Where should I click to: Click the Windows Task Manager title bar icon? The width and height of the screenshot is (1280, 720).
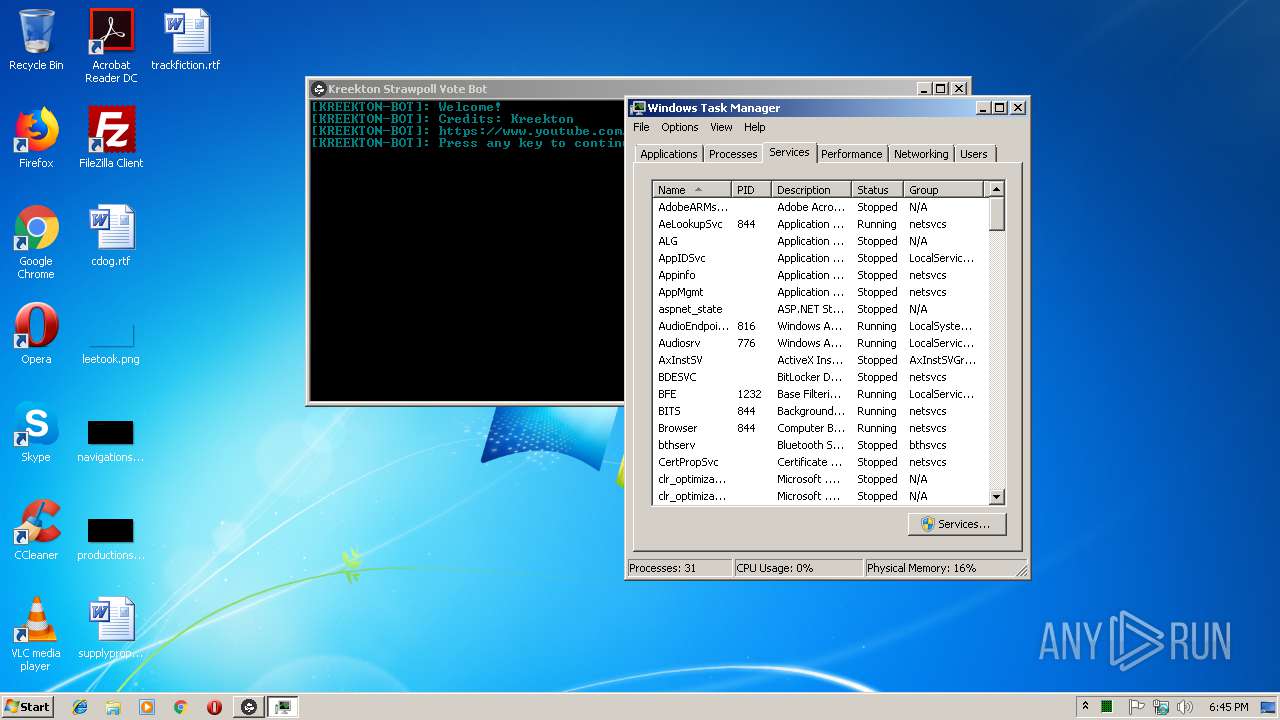(x=638, y=108)
